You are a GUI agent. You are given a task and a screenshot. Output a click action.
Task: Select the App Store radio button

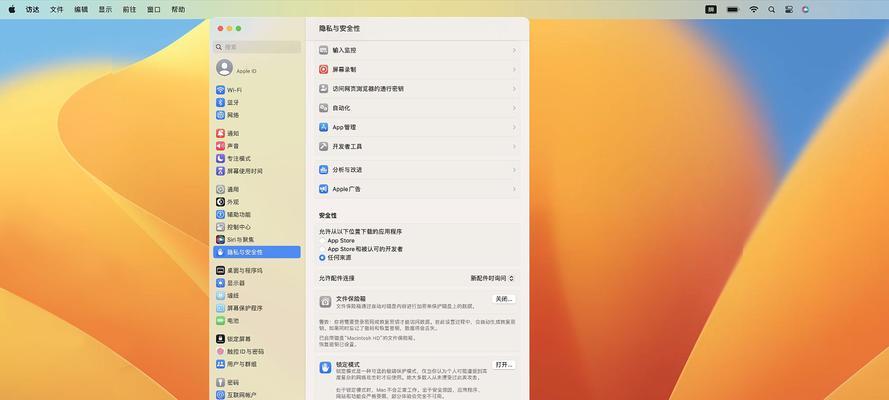point(322,241)
